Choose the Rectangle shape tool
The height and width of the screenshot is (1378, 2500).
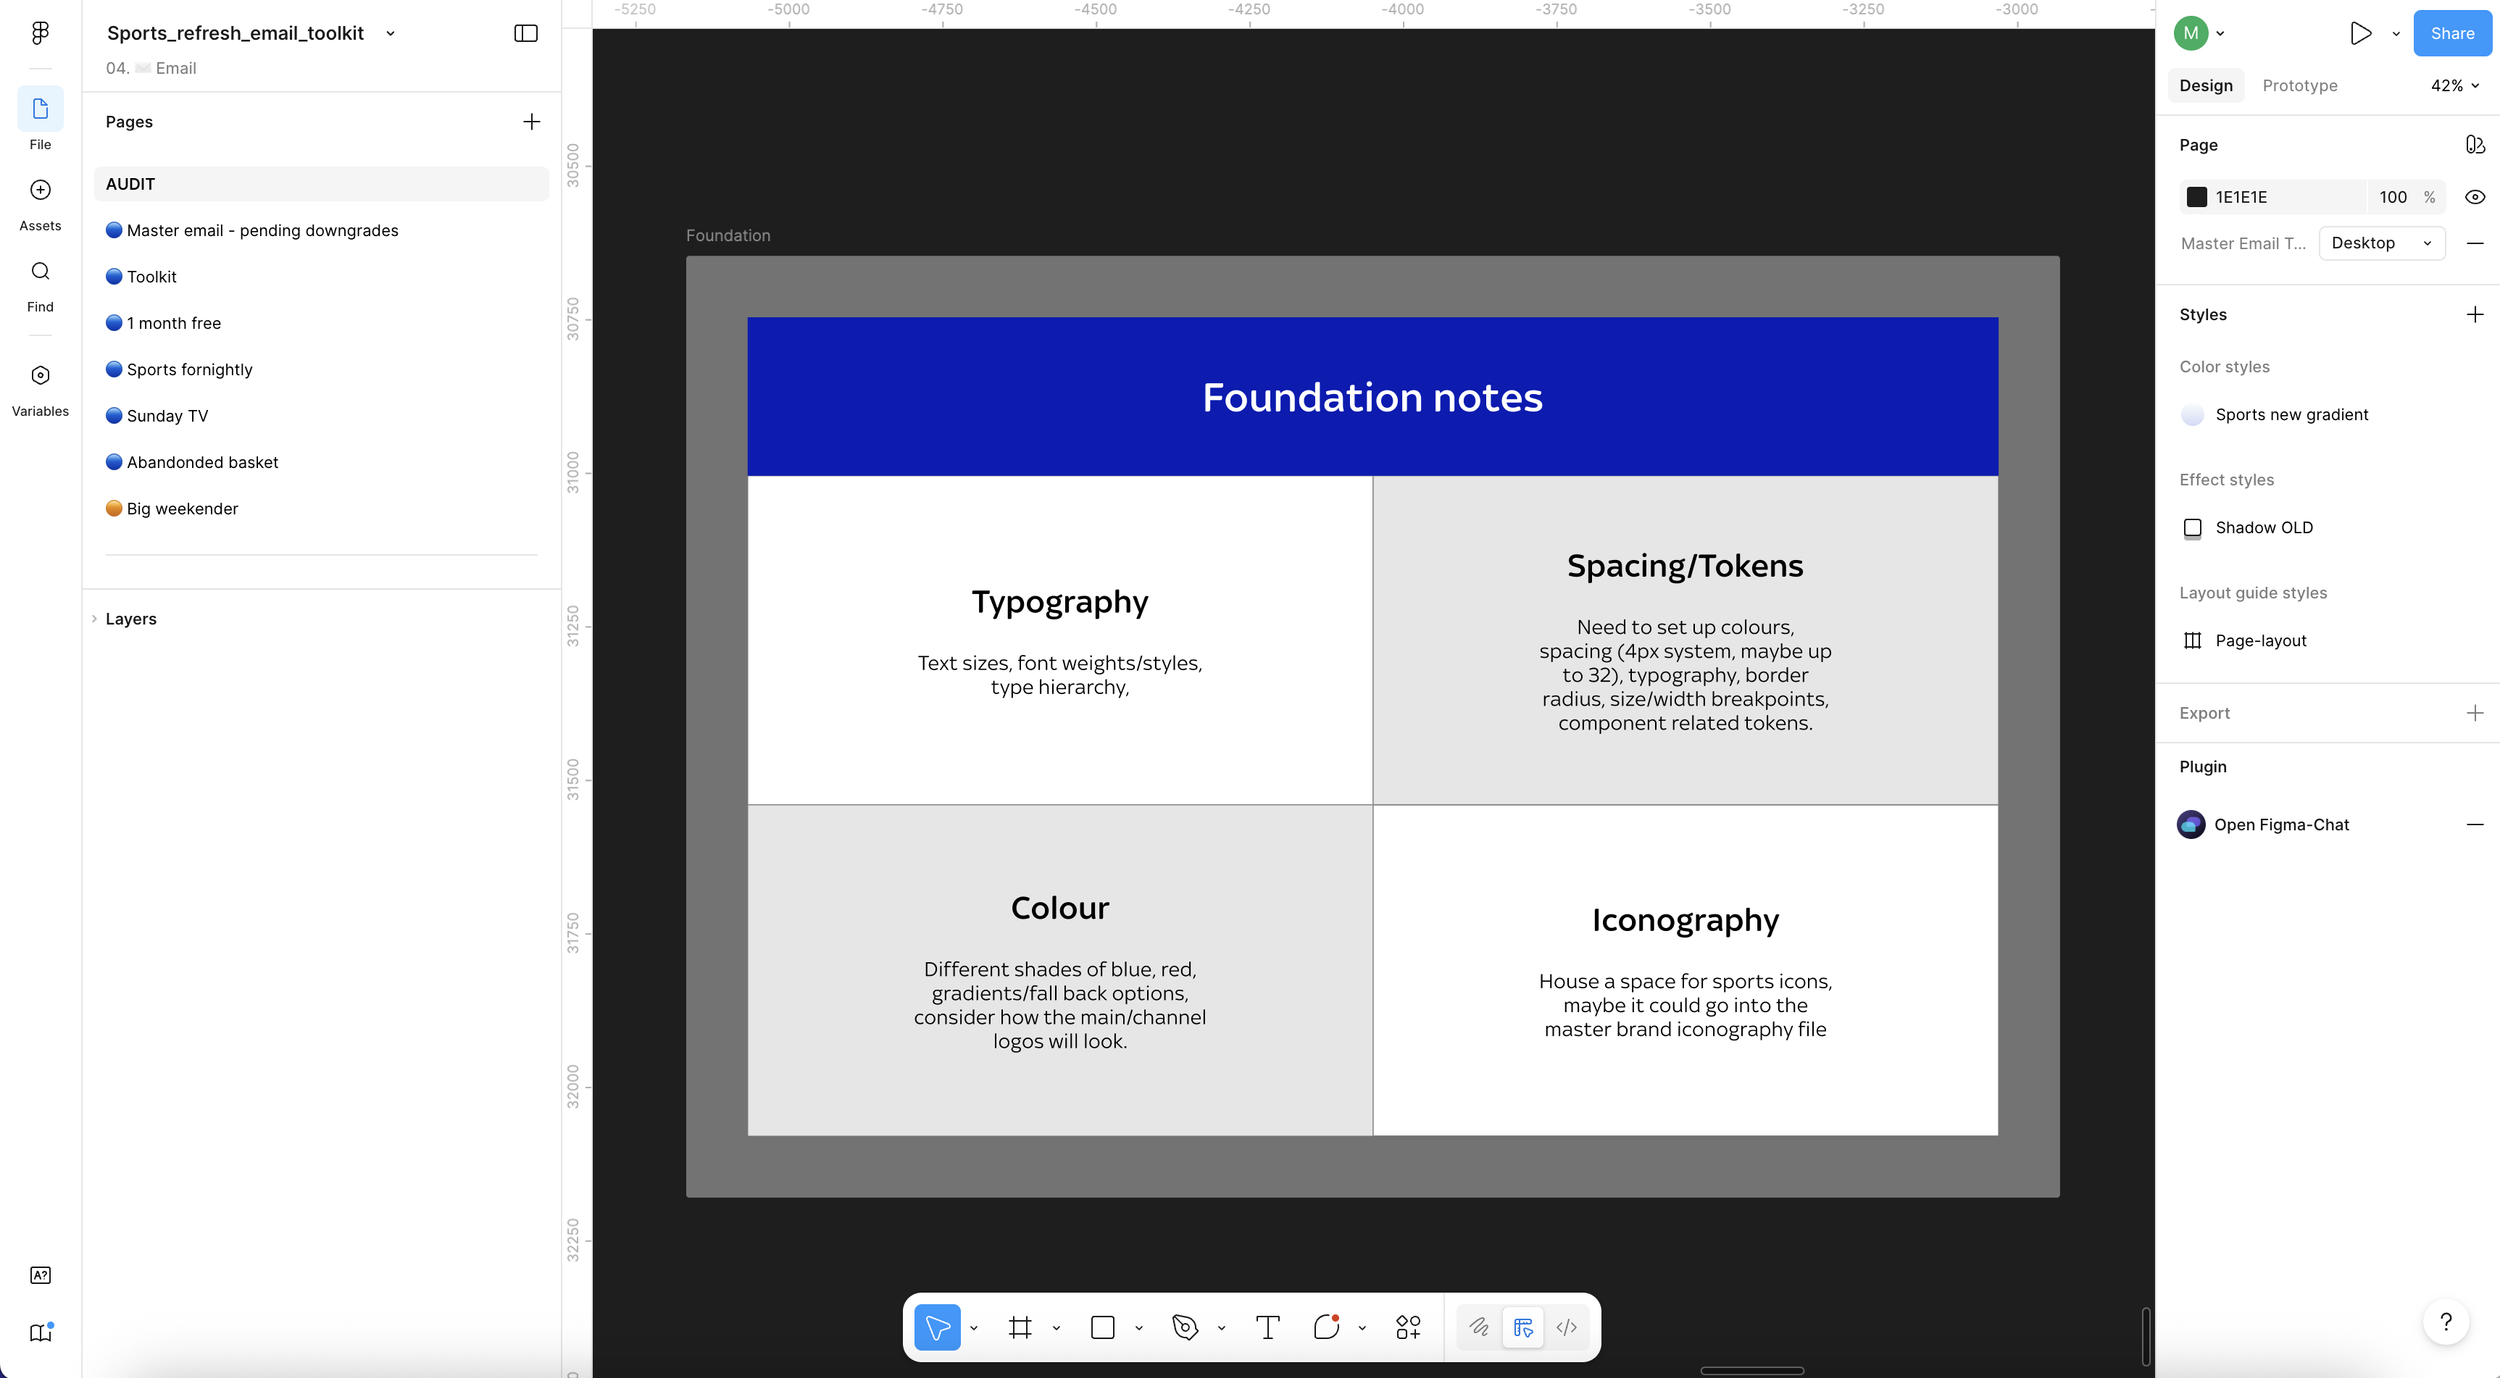(x=1102, y=1327)
